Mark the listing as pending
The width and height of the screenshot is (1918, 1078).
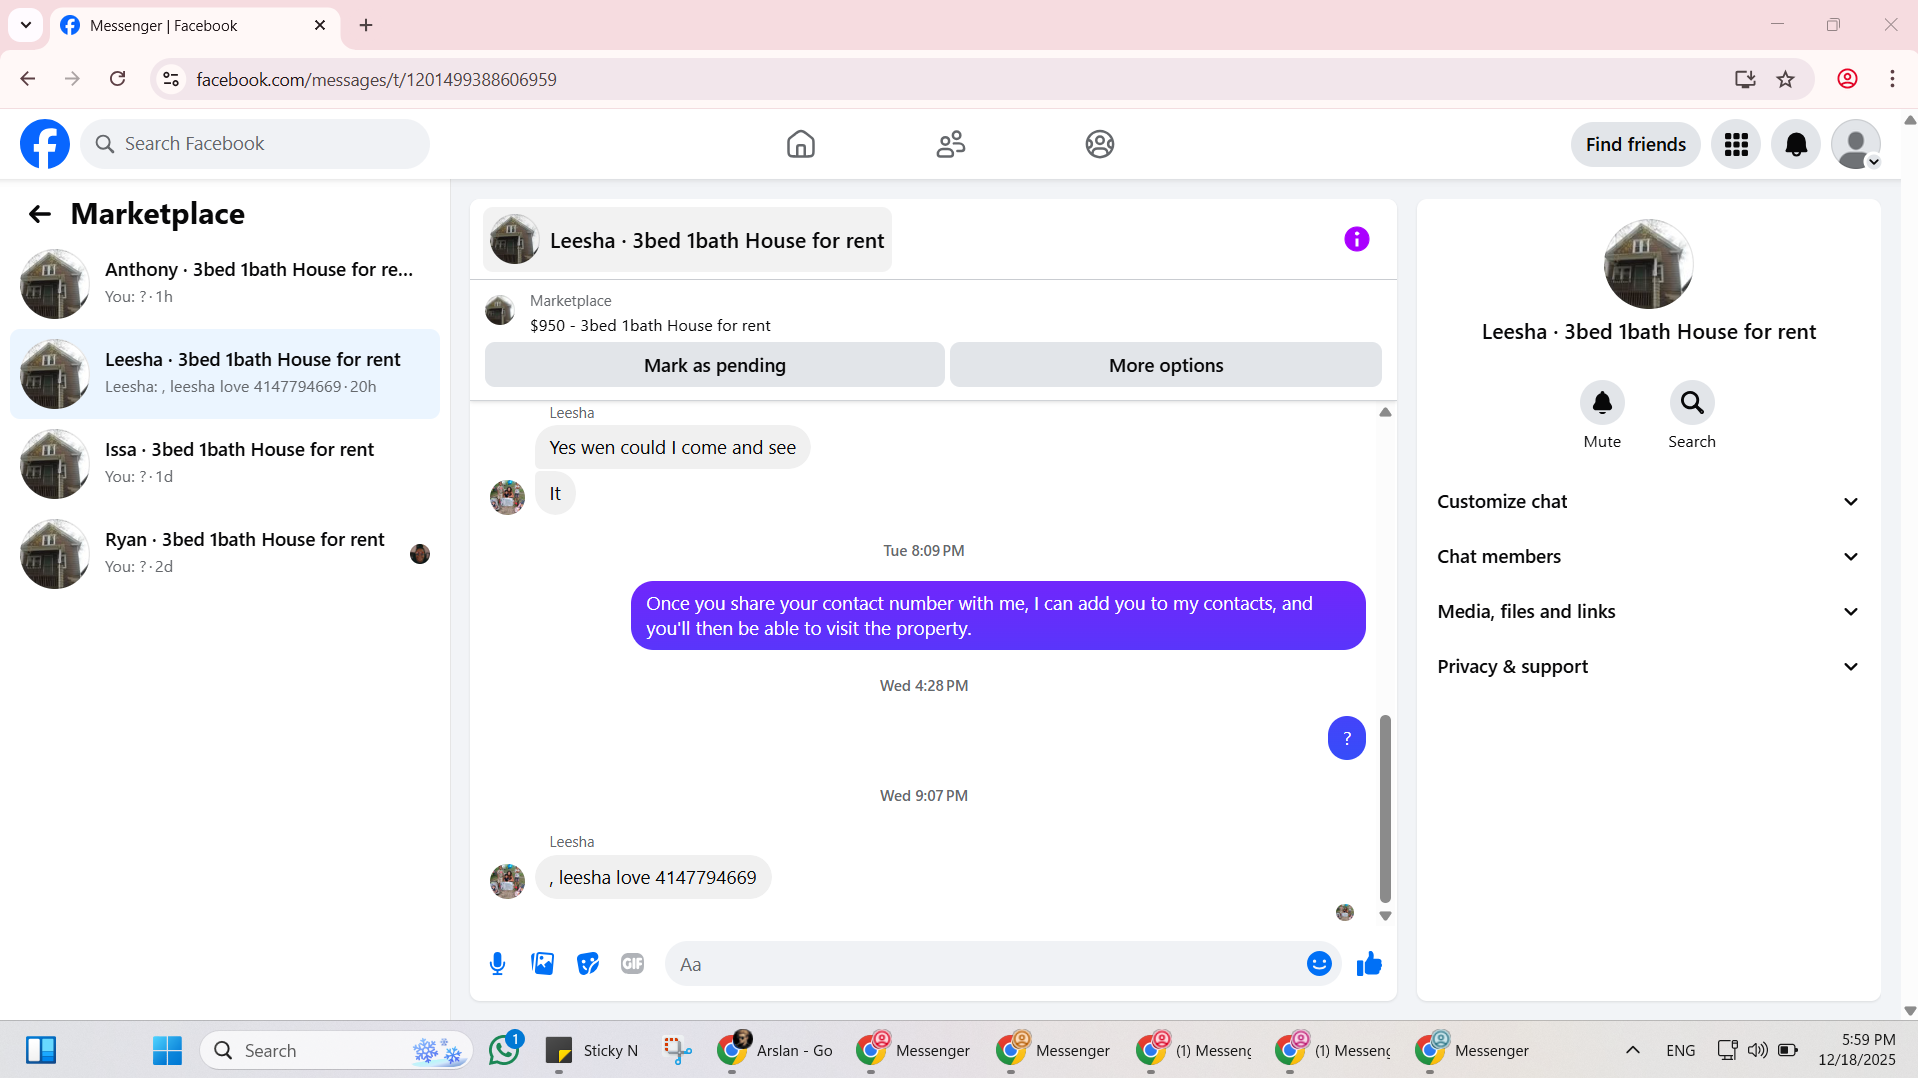tap(714, 365)
